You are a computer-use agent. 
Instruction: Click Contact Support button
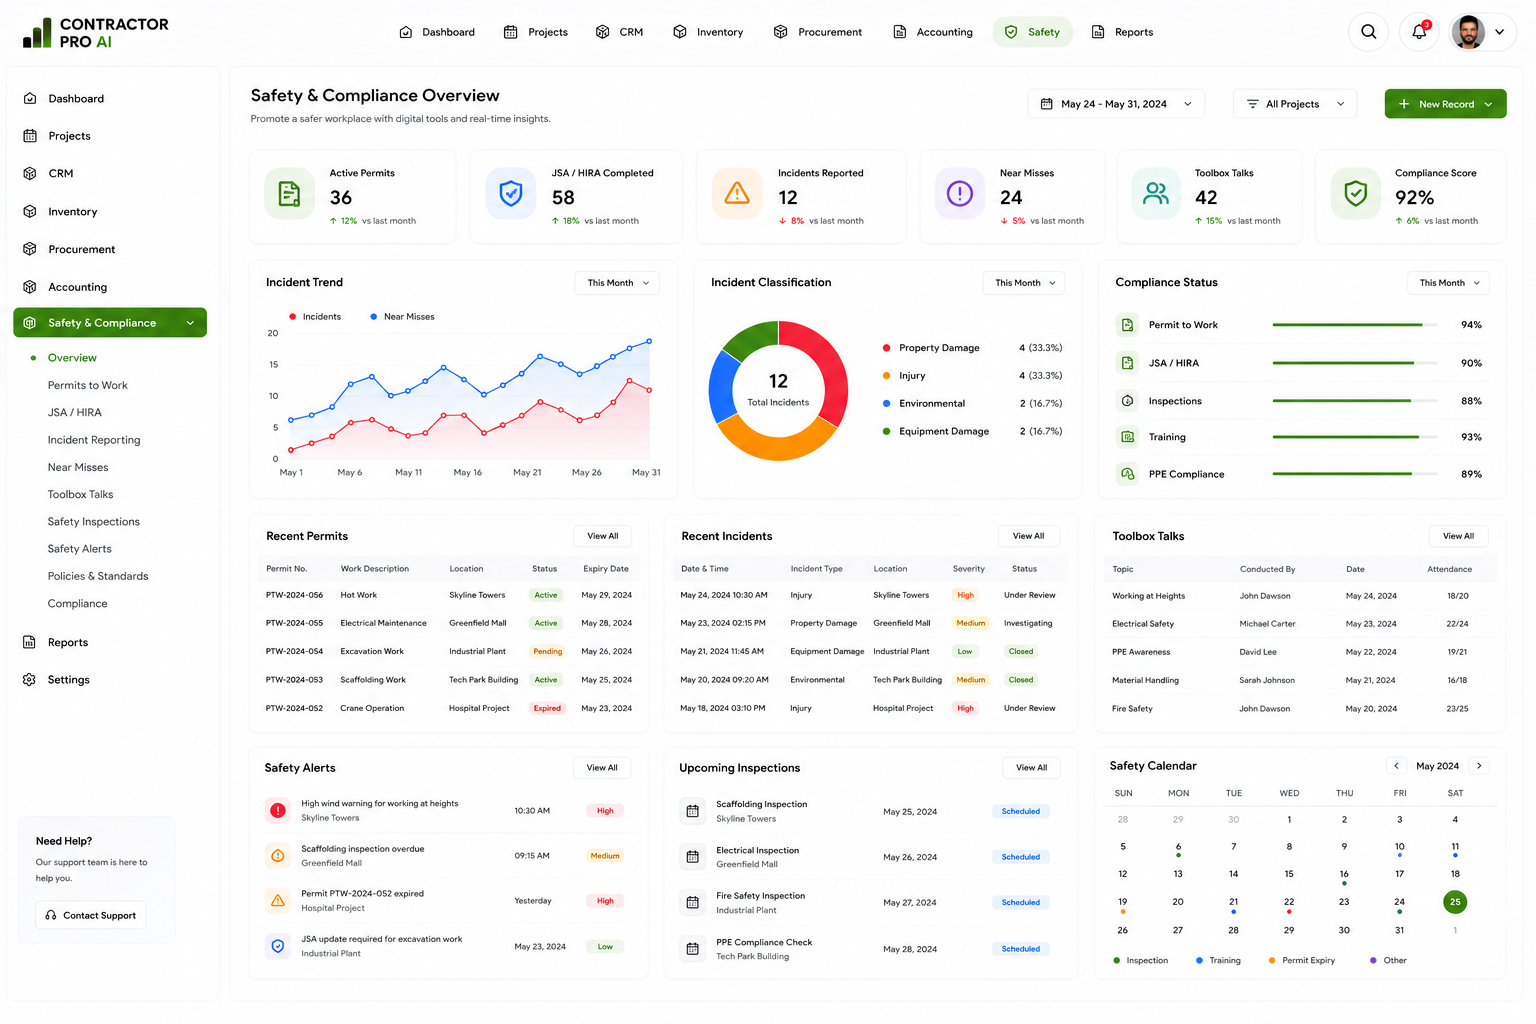pyautogui.click(x=90, y=915)
